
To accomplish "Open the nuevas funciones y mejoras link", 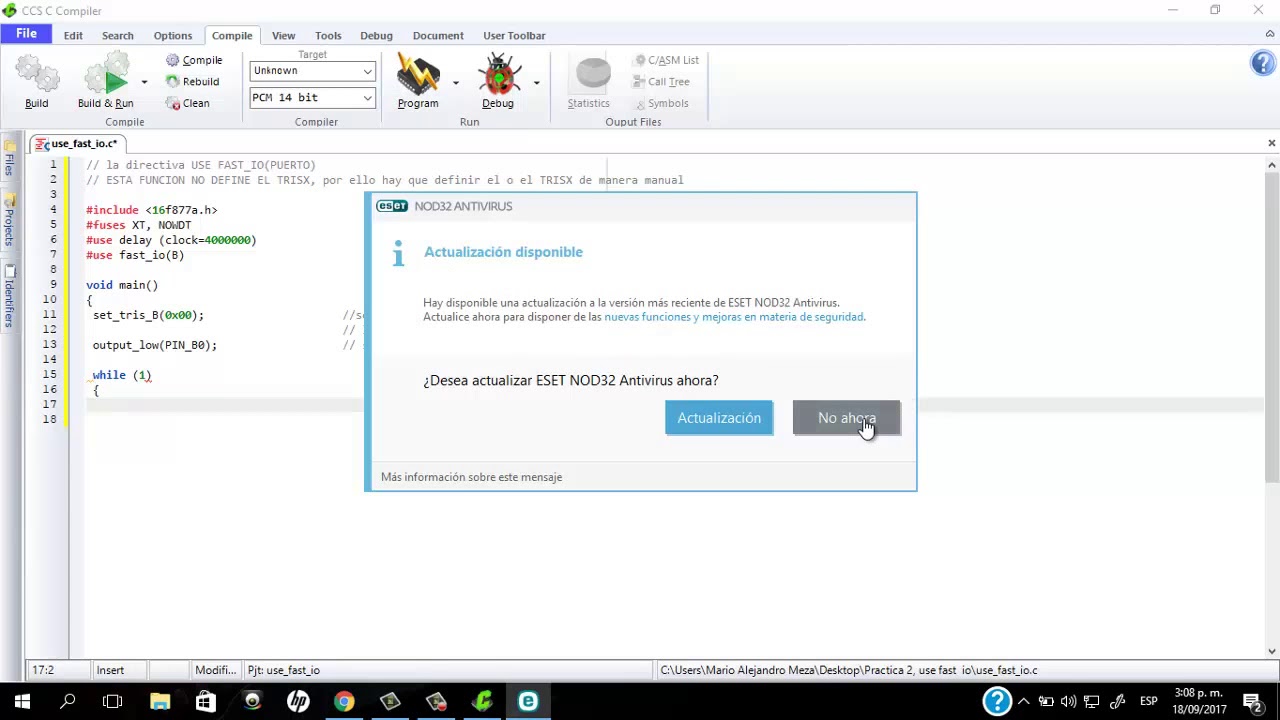I will 734,317.
